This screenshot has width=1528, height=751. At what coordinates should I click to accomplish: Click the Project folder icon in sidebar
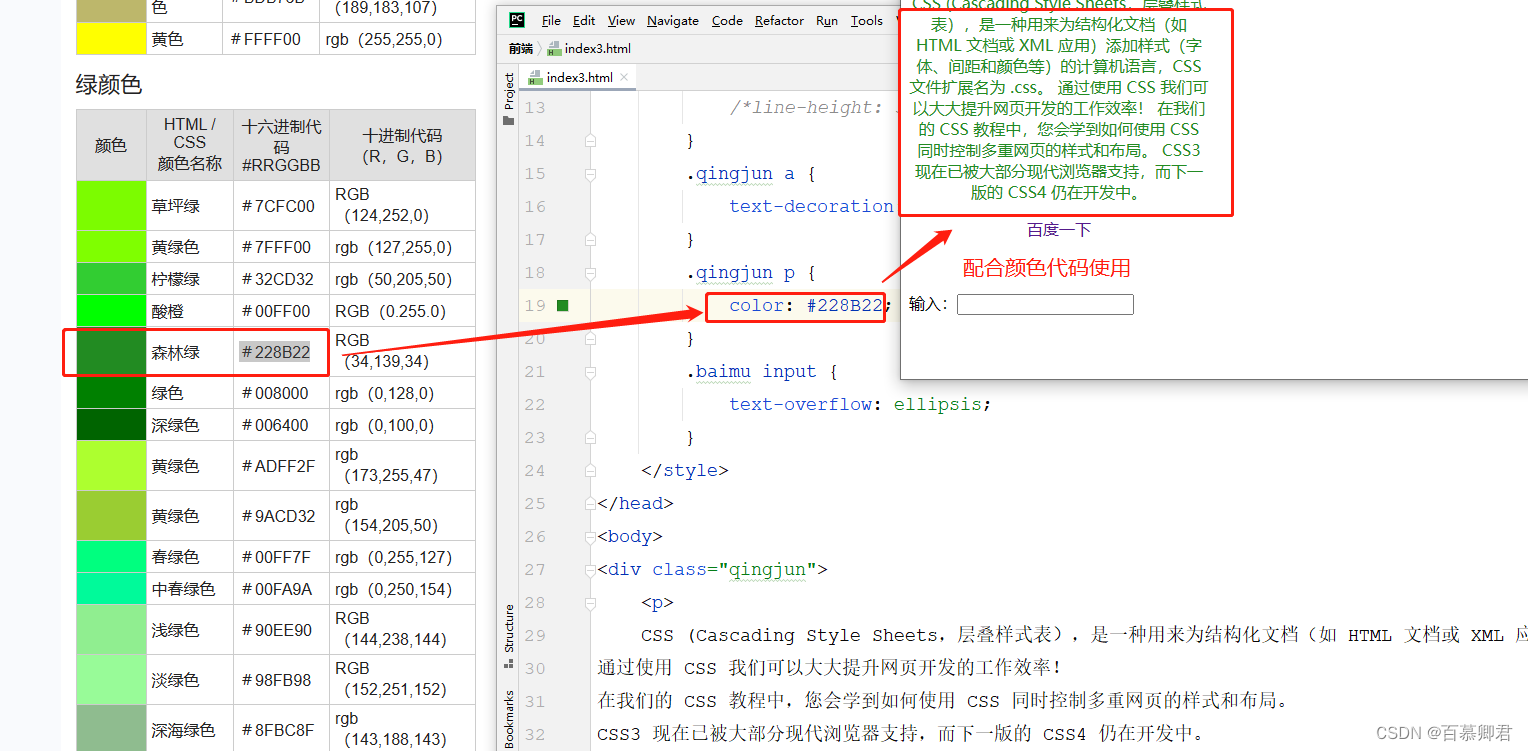[508, 120]
